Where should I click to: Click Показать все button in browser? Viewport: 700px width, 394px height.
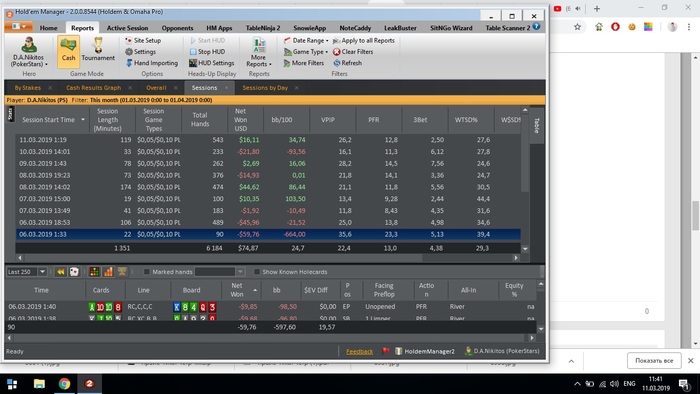(x=654, y=361)
